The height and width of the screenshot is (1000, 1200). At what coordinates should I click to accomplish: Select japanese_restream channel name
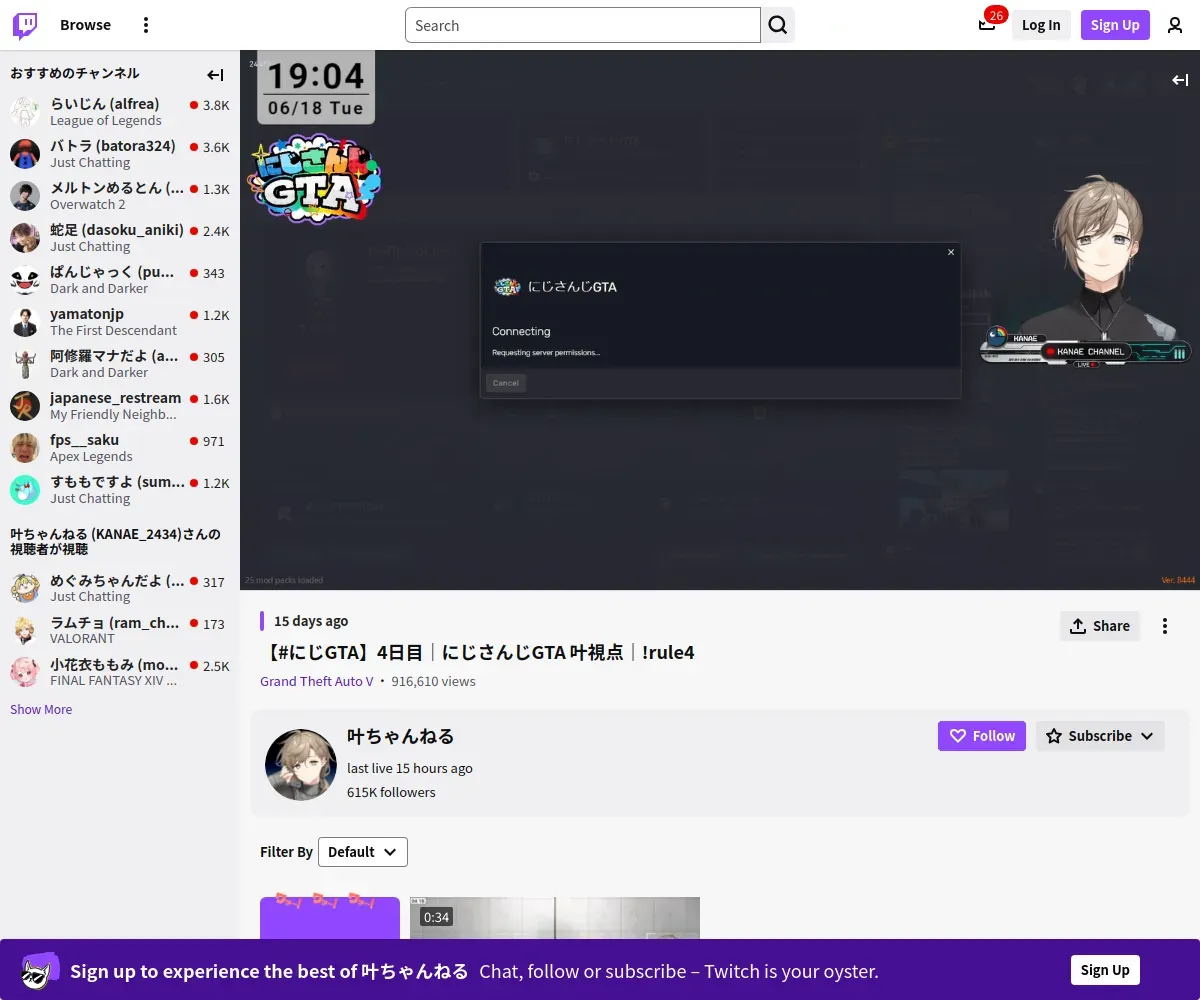pyautogui.click(x=116, y=398)
